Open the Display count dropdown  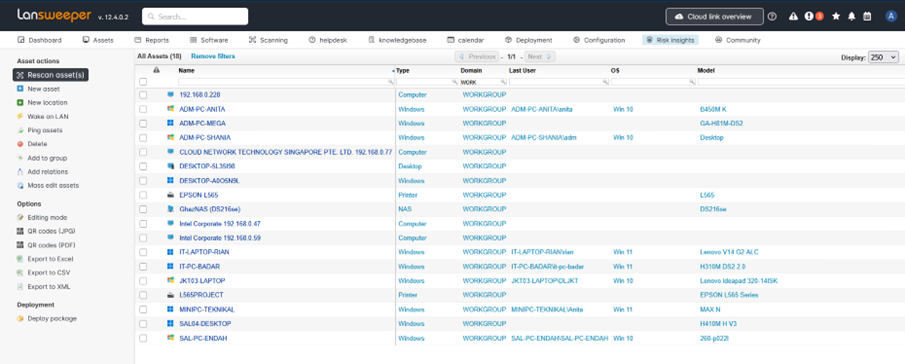(883, 57)
